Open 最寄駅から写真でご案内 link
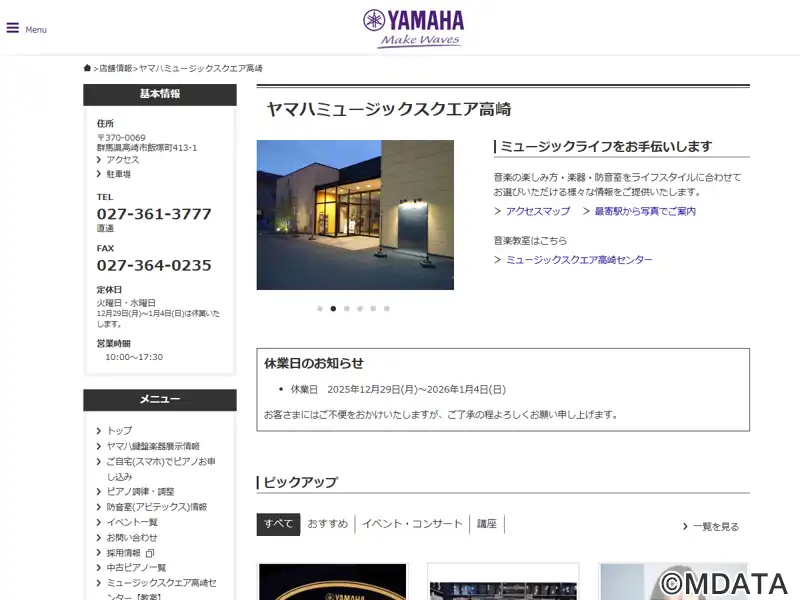Image resolution: width=800 pixels, height=600 pixels. click(645, 211)
